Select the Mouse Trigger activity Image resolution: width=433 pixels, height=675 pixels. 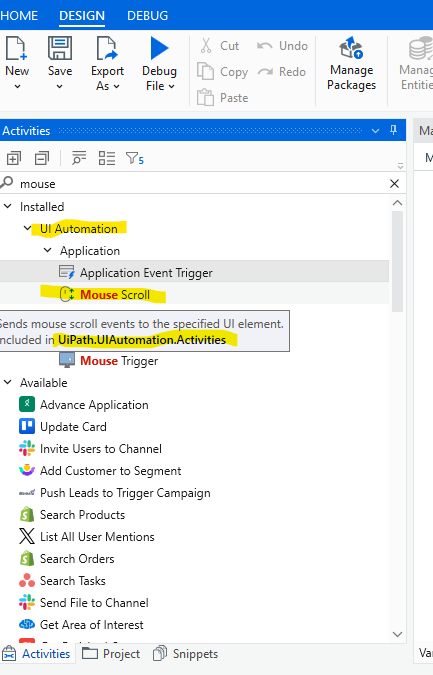(x=119, y=361)
